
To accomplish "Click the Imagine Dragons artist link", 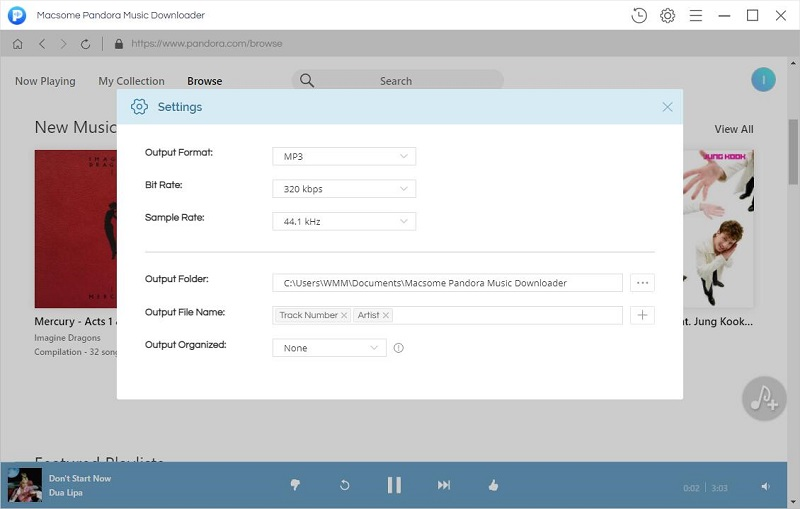I will coord(67,338).
